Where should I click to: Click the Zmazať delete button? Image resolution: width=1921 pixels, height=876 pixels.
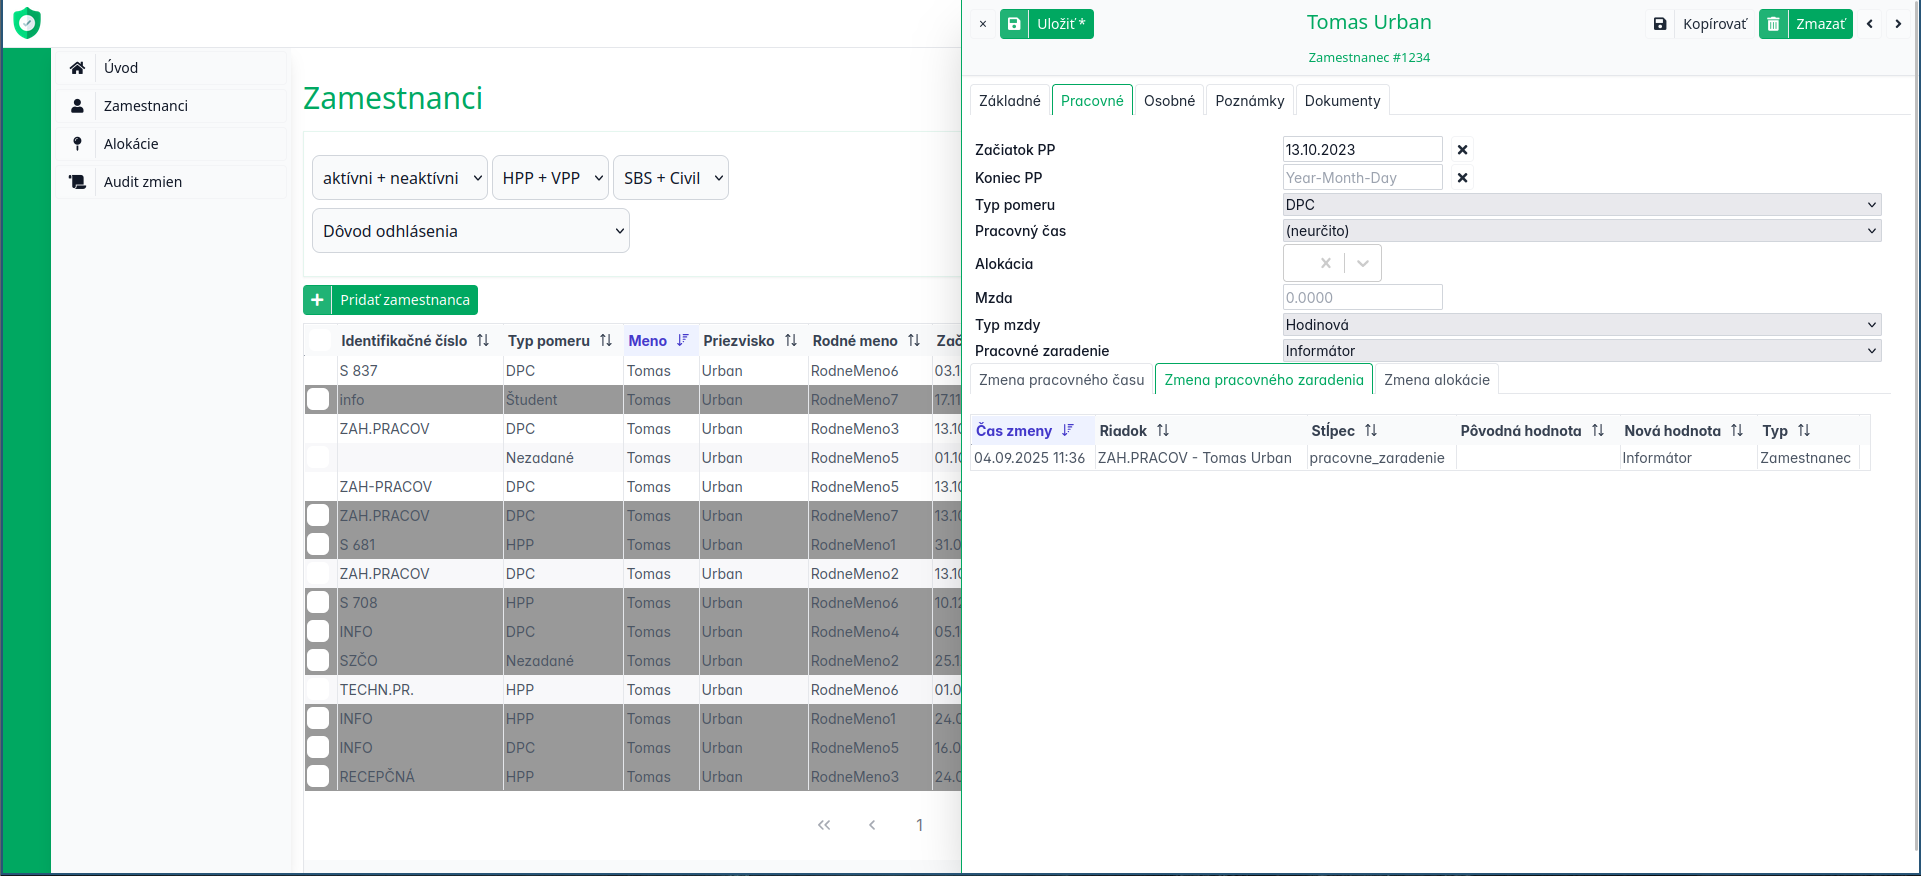1806,24
